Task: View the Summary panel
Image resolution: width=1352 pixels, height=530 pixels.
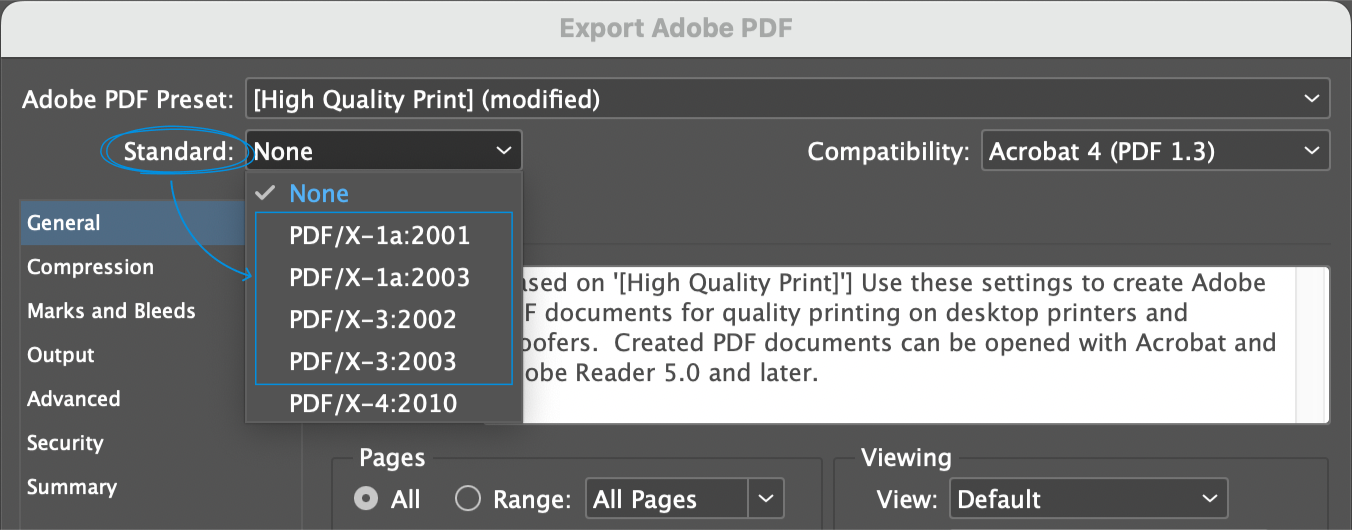Action: coord(72,487)
